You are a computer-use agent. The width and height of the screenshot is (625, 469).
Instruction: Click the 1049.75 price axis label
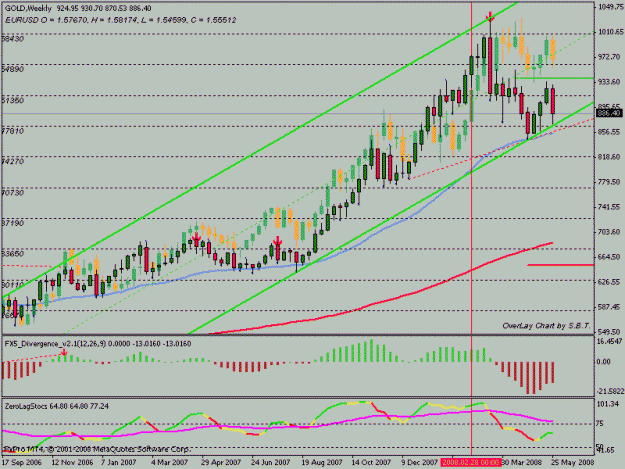[x=610, y=7]
